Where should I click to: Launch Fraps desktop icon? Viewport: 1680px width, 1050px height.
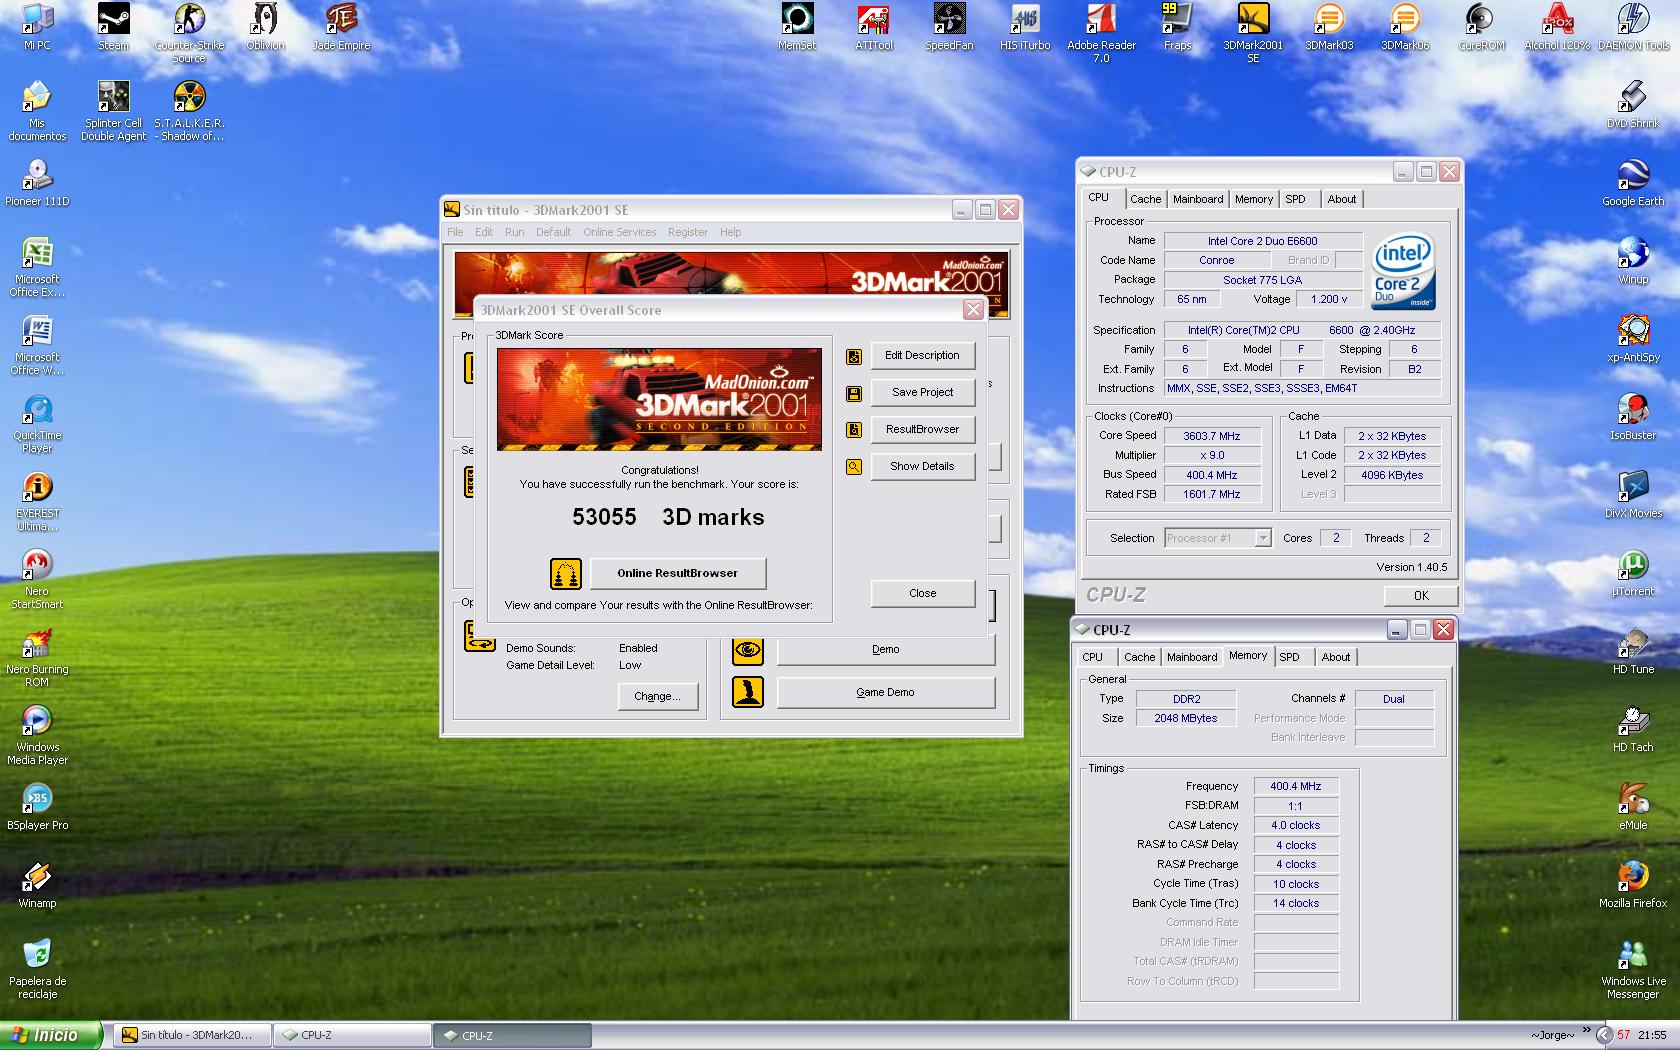tap(1177, 27)
